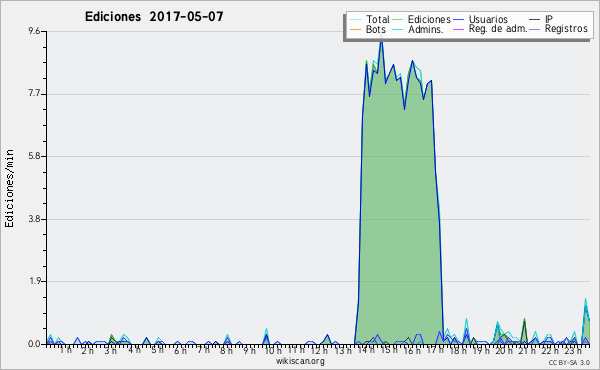Image resolution: width=600 pixels, height=370 pixels.
Task: Select the 'Registros' legend entry
Action: point(559,29)
